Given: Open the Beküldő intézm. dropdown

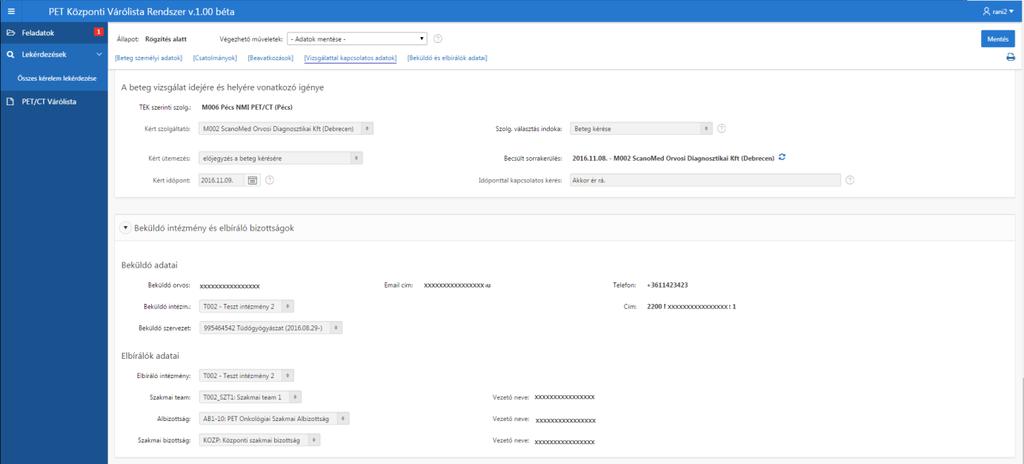Looking at the screenshot, I should click(x=246, y=306).
